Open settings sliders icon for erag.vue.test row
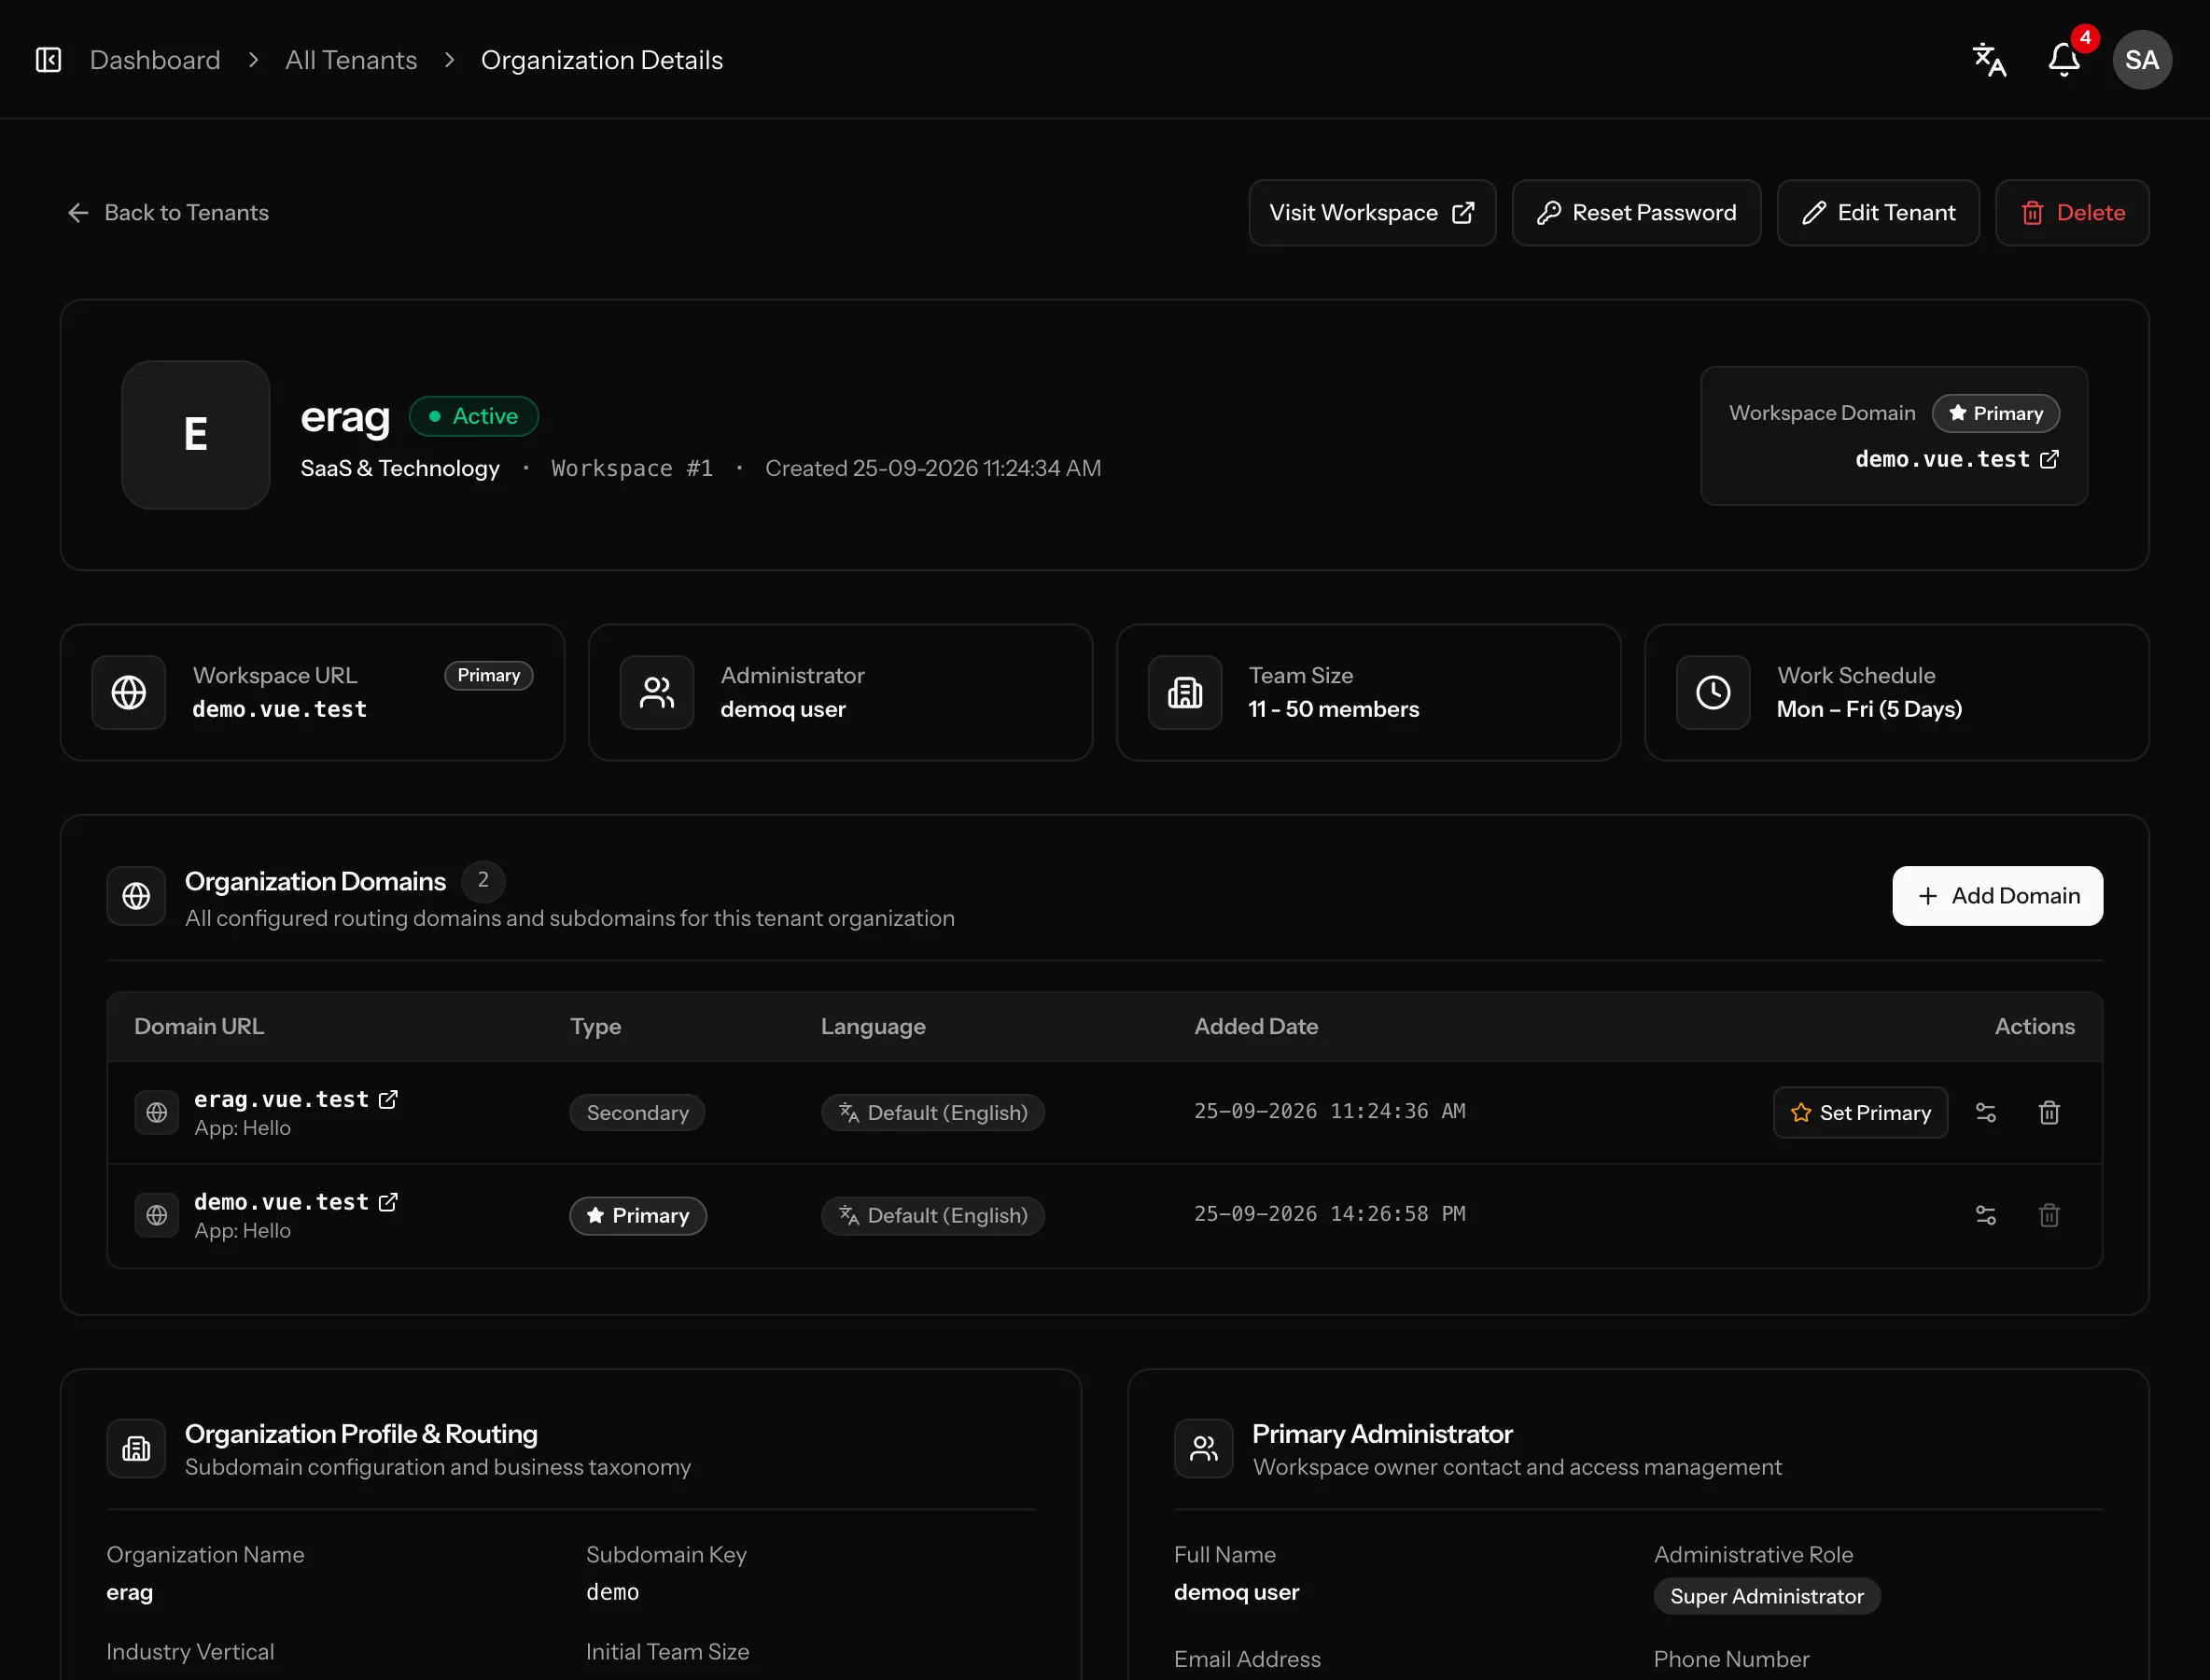The image size is (2210, 1680). tap(1986, 1112)
